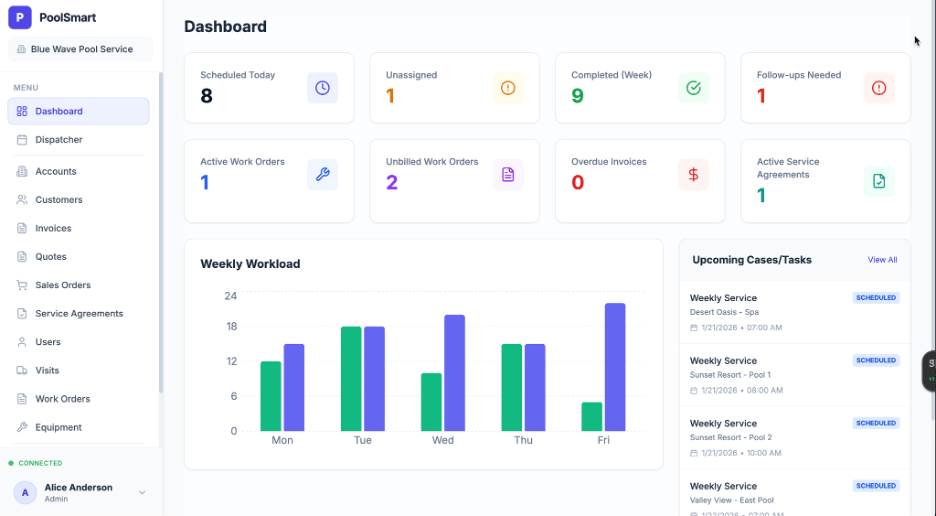The height and width of the screenshot is (516, 936).
Task: Open Dispatcher from the sidebar
Action: [58, 140]
